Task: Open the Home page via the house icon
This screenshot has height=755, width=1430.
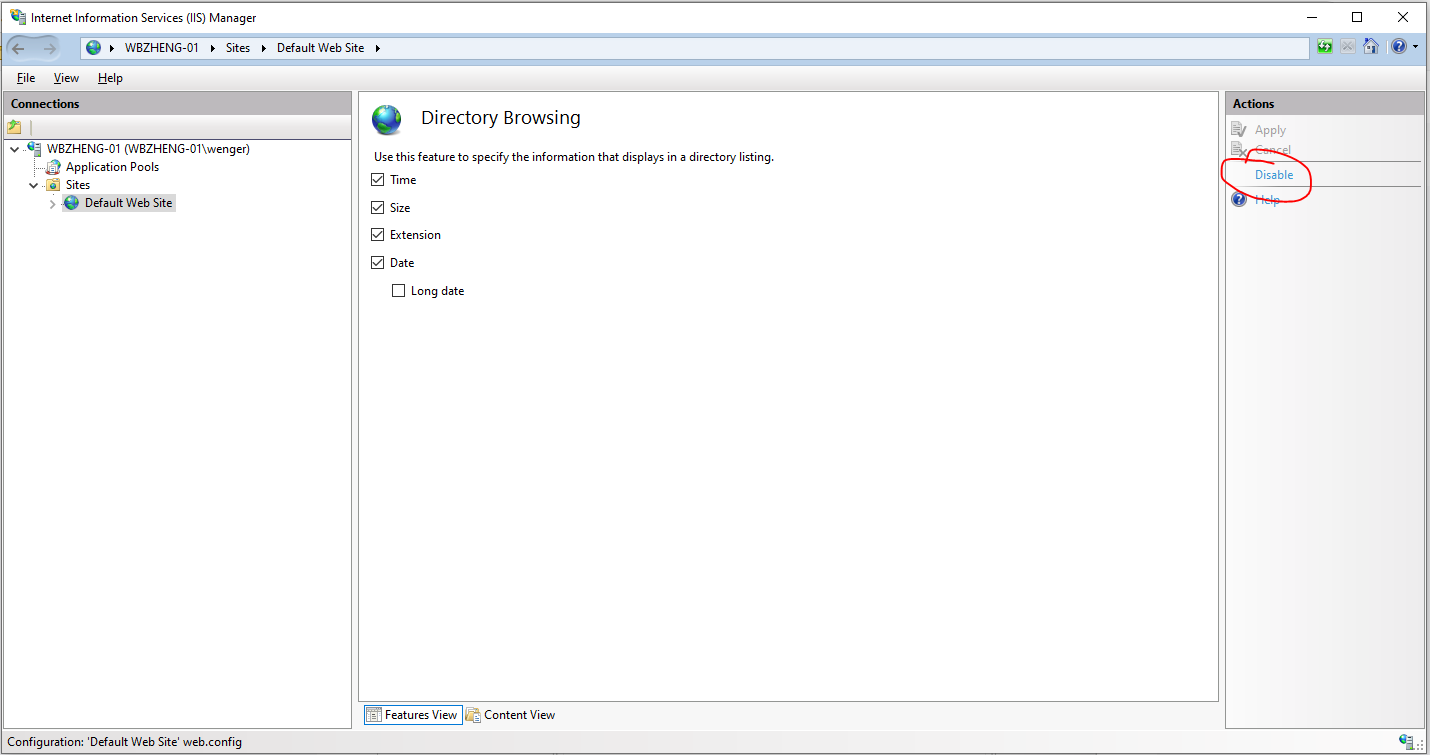Action: (1371, 46)
